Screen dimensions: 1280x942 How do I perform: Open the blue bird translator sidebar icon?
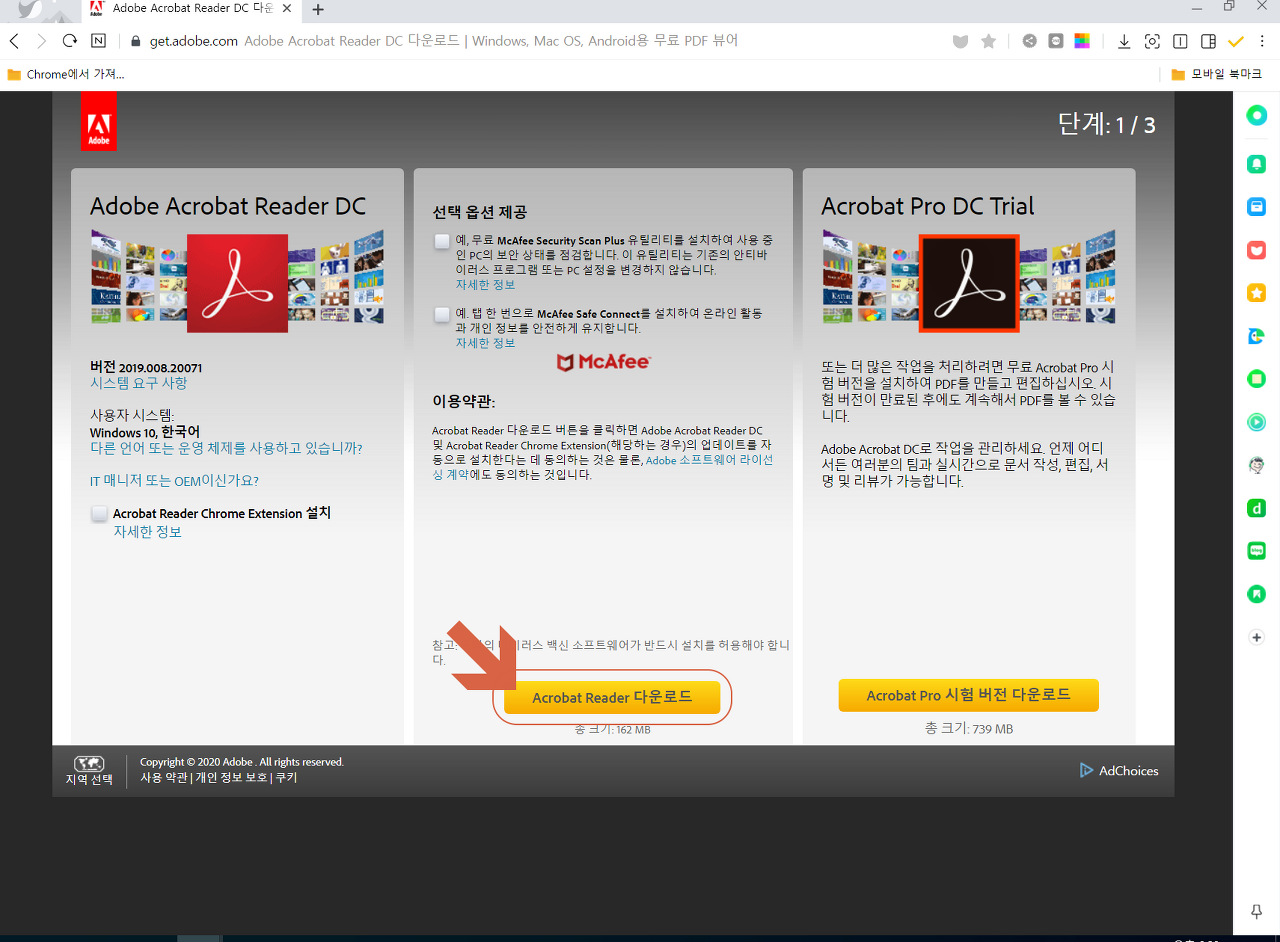pos(1257,336)
